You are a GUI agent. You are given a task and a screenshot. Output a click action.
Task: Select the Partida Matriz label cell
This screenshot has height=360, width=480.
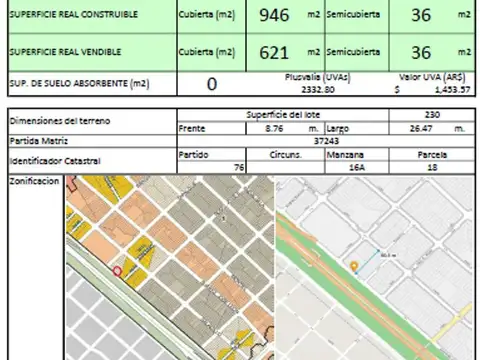click(x=92, y=141)
